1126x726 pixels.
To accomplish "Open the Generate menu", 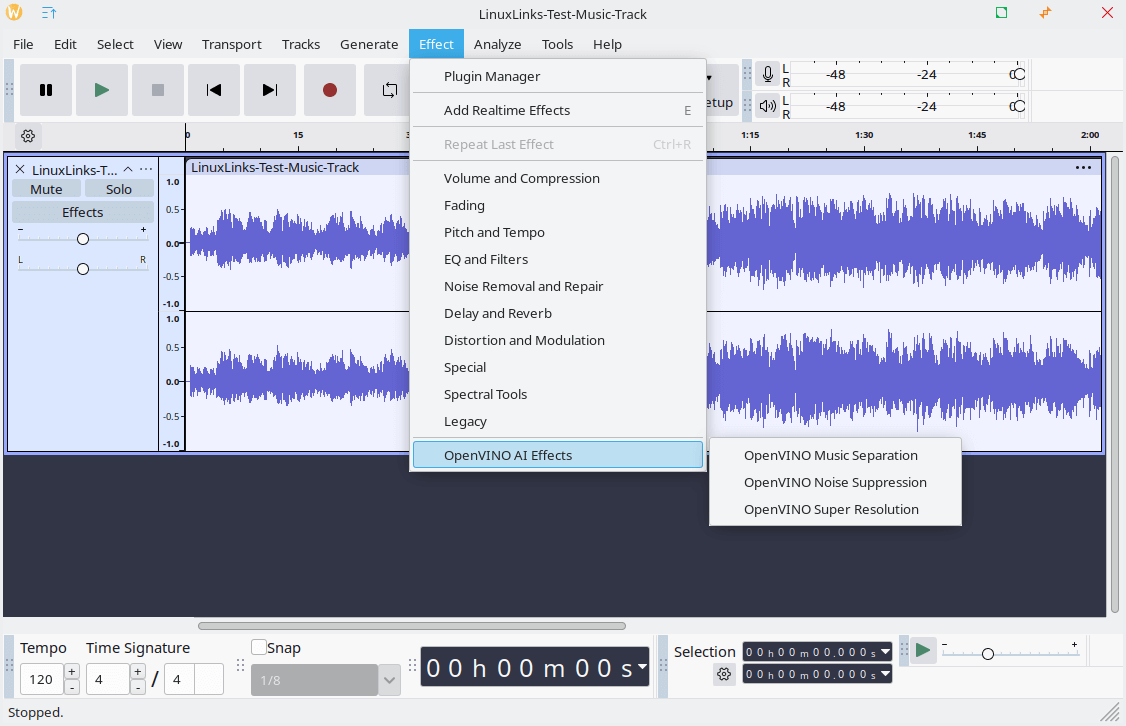I will tap(369, 45).
